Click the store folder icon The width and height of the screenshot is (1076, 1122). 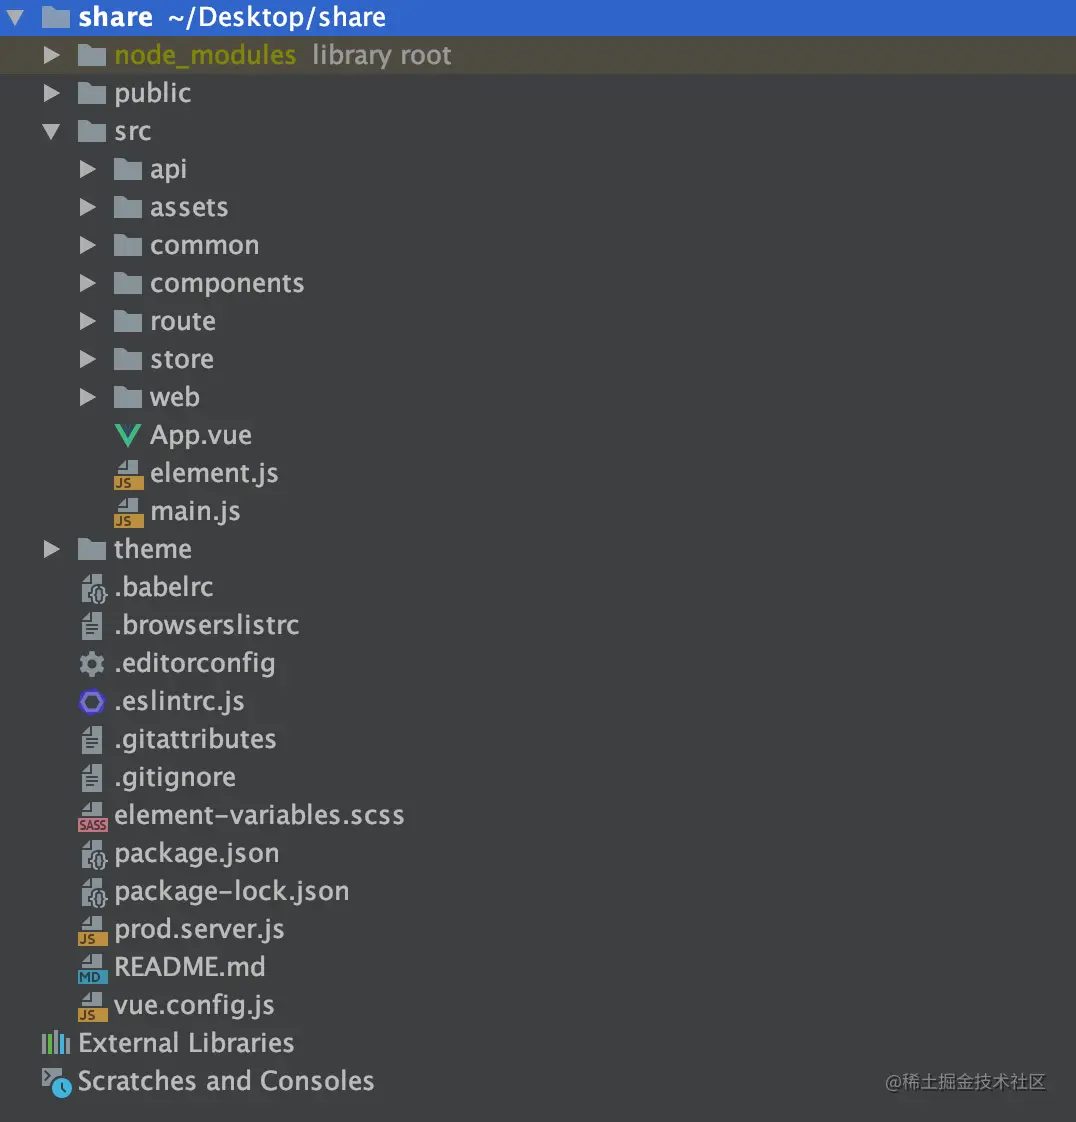pyautogui.click(x=127, y=358)
